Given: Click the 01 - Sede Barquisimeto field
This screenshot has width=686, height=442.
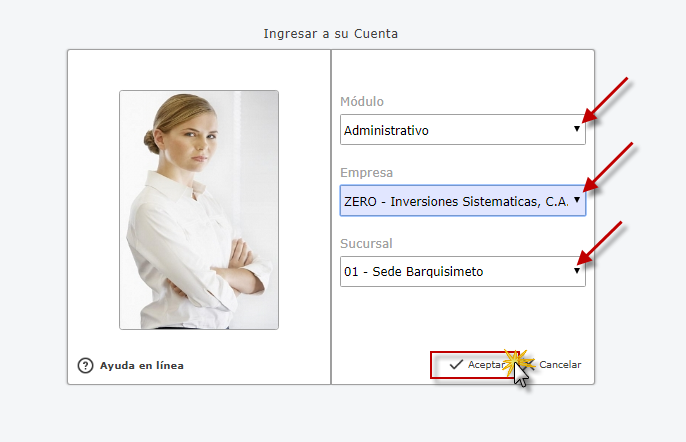Looking at the screenshot, I should (455, 272).
